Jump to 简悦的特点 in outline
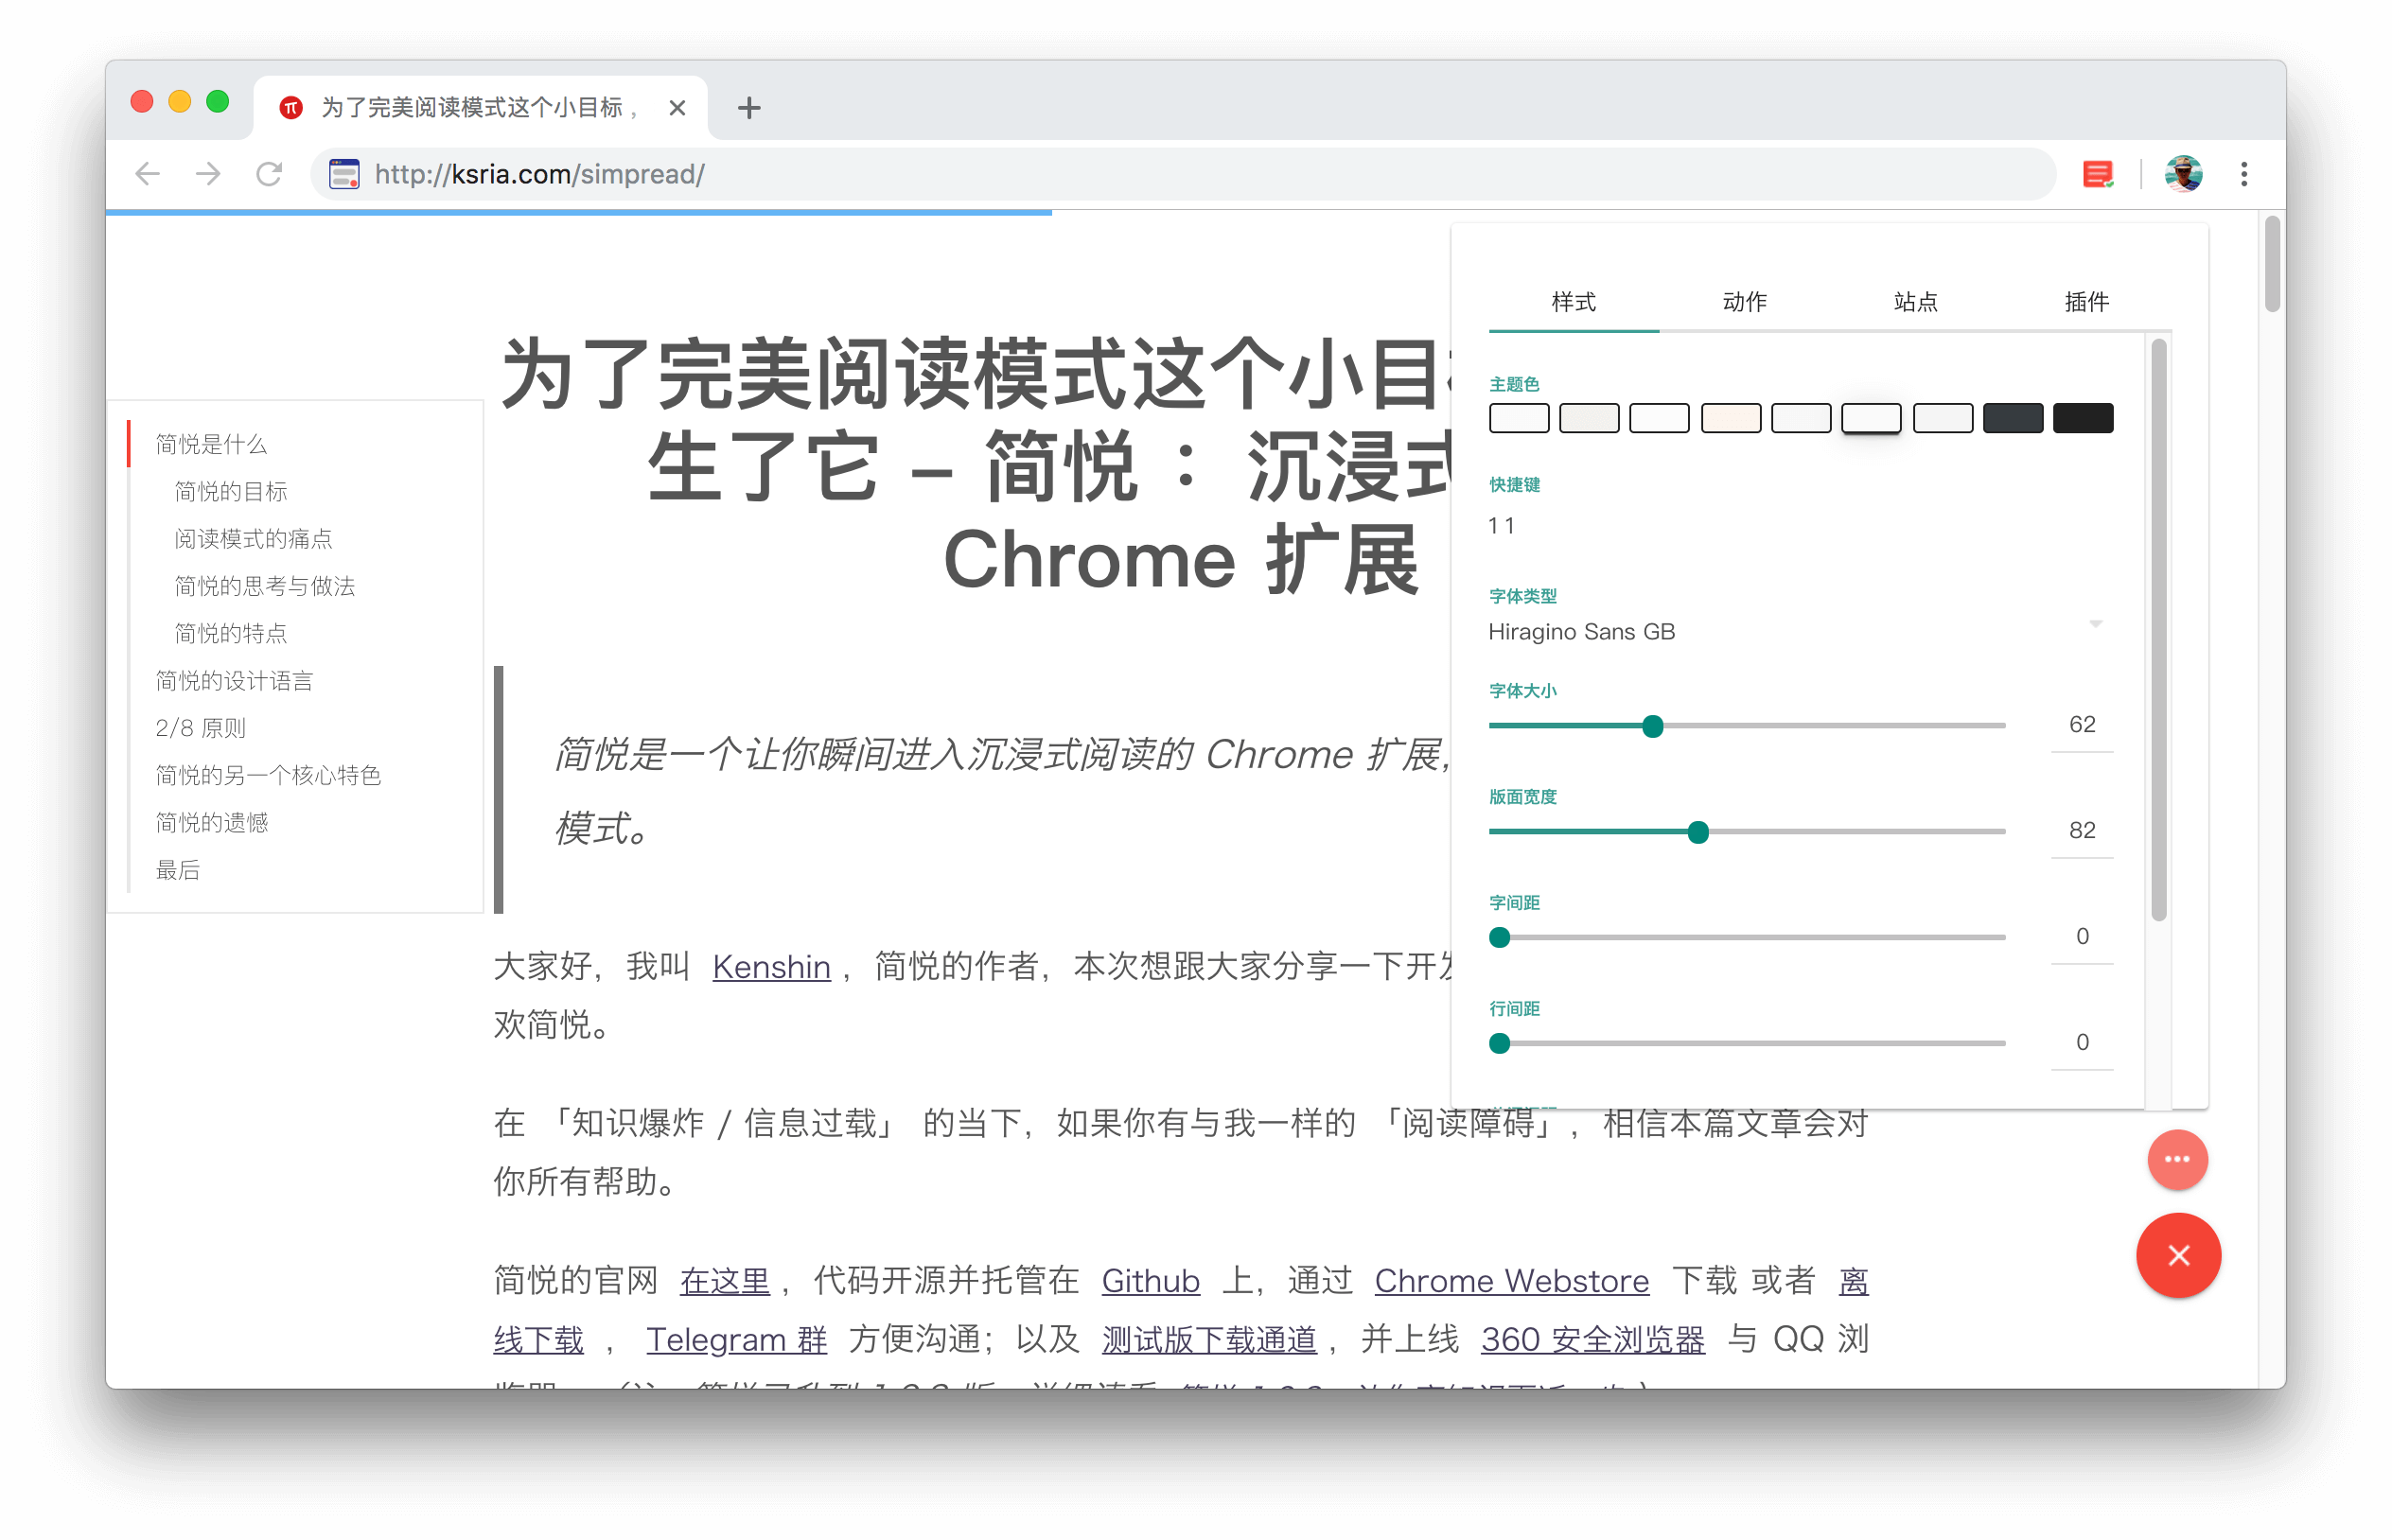The width and height of the screenshot is (2392, 1540). (231, 633)
